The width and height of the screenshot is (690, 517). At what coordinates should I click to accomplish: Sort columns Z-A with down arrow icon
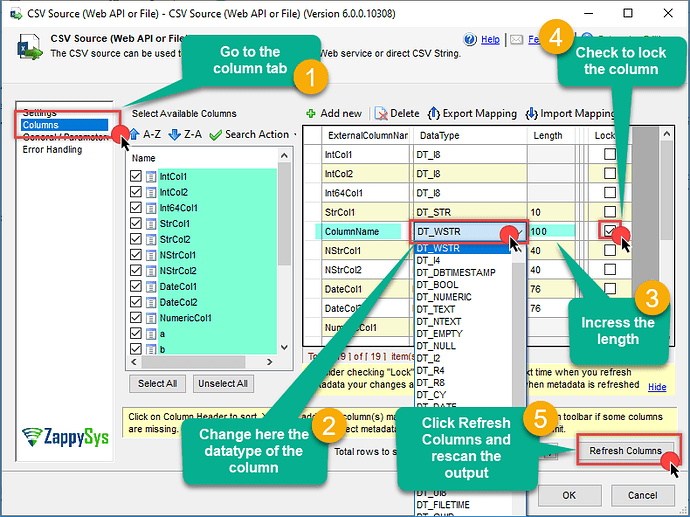[x=175, y=134]
